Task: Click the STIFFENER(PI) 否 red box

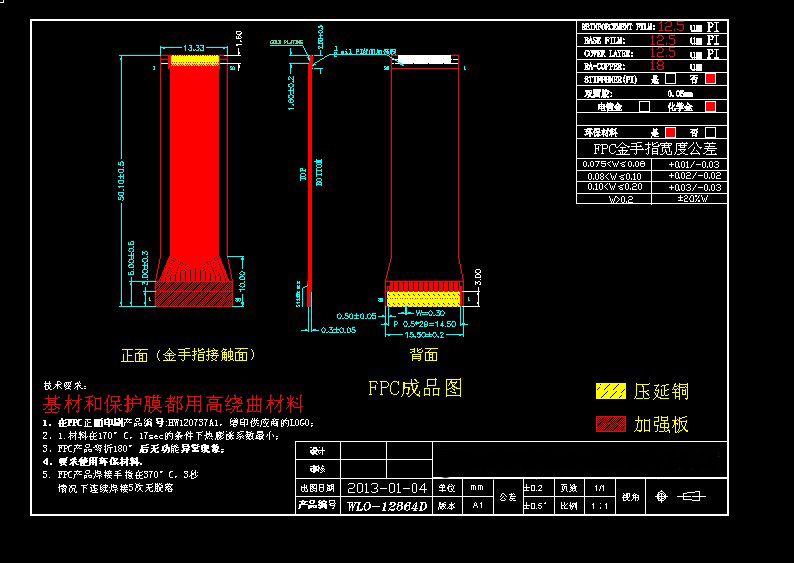Action: coord(710,79)
